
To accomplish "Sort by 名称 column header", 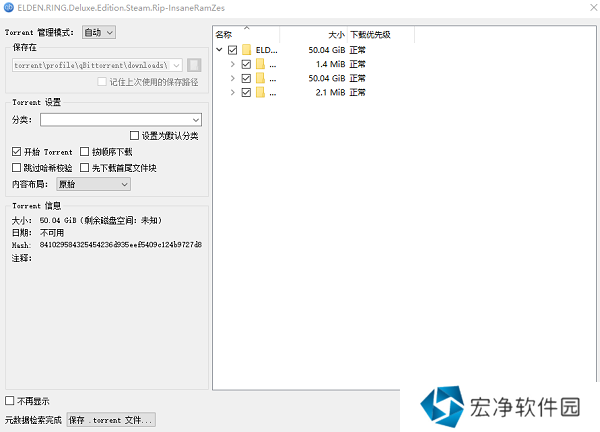I will click(246, 34).
